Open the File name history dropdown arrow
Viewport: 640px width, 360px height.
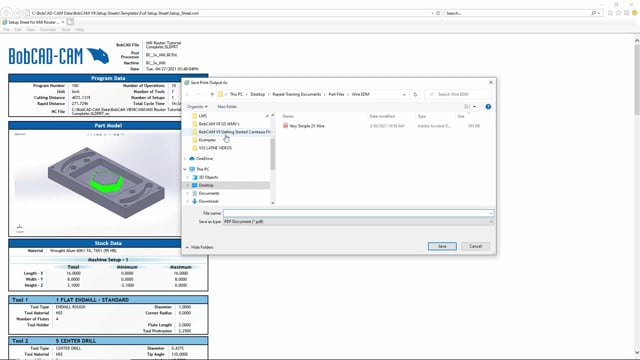click(x=491, y=213)
